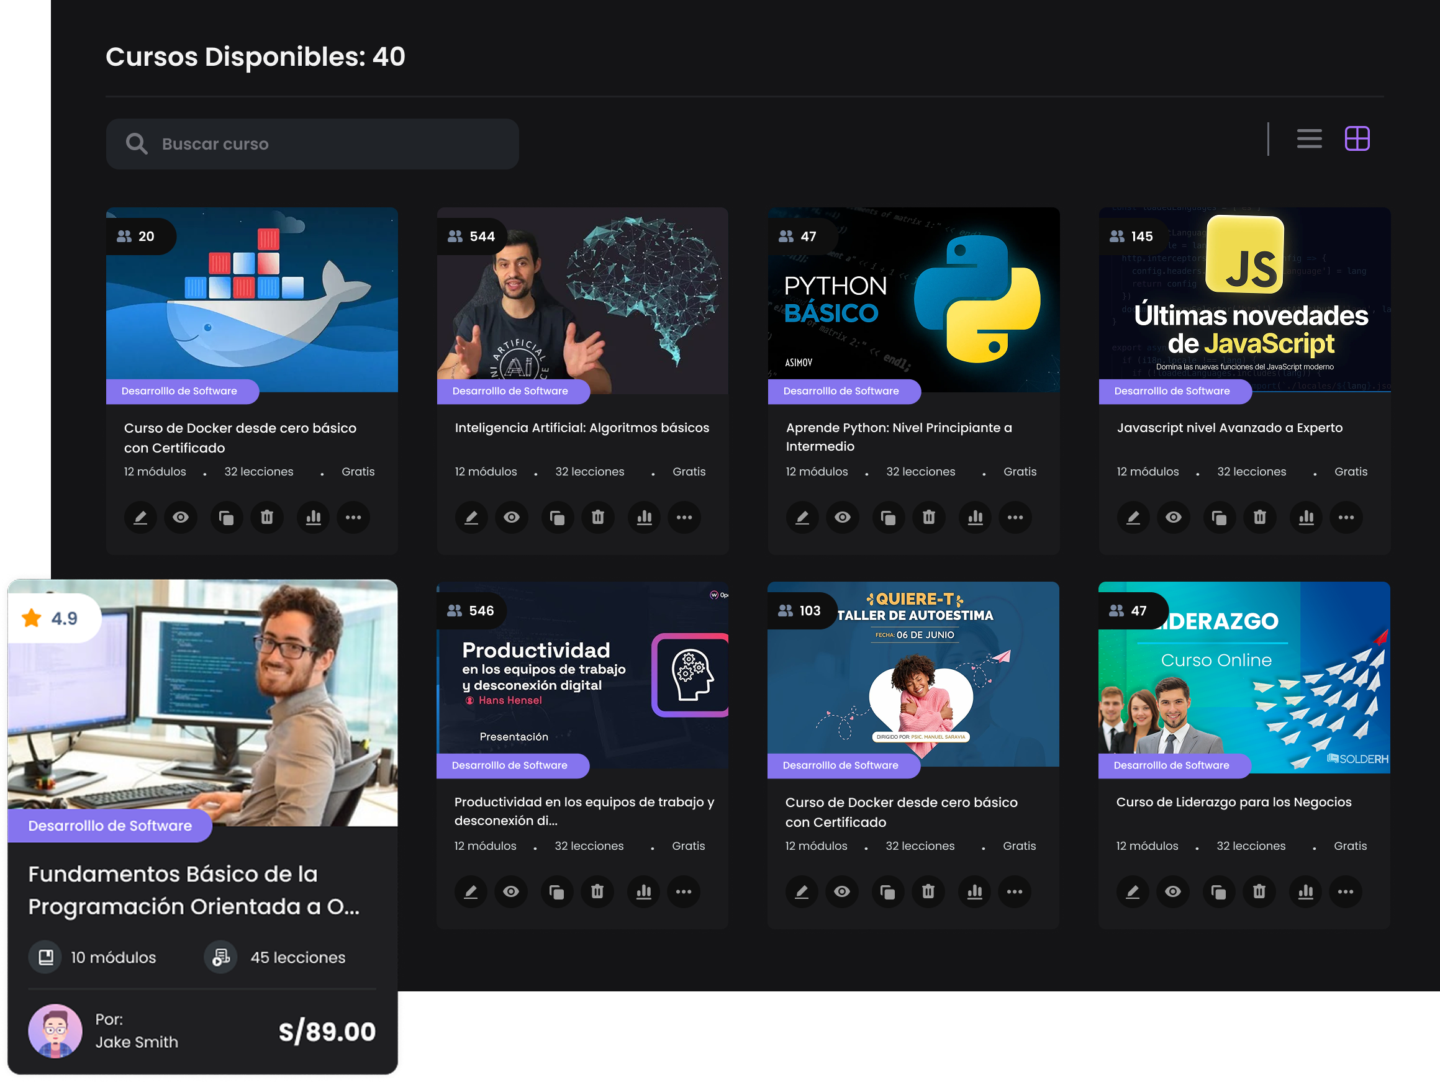
Task: Click the Buscar curso search field
Action: pyautogui.click(x=312, y=144)
